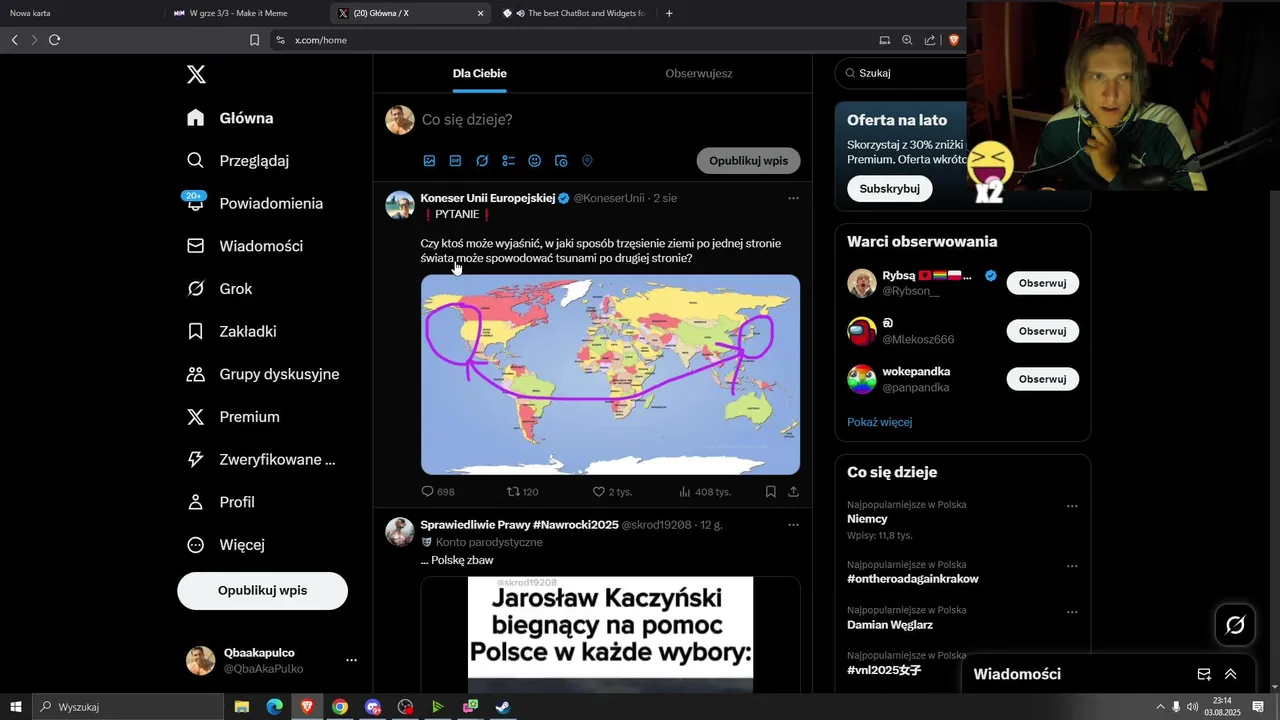Open the browser zoom magnifier icon
This screenshot has width=1280, height=720.
click(x=907, y=40)
